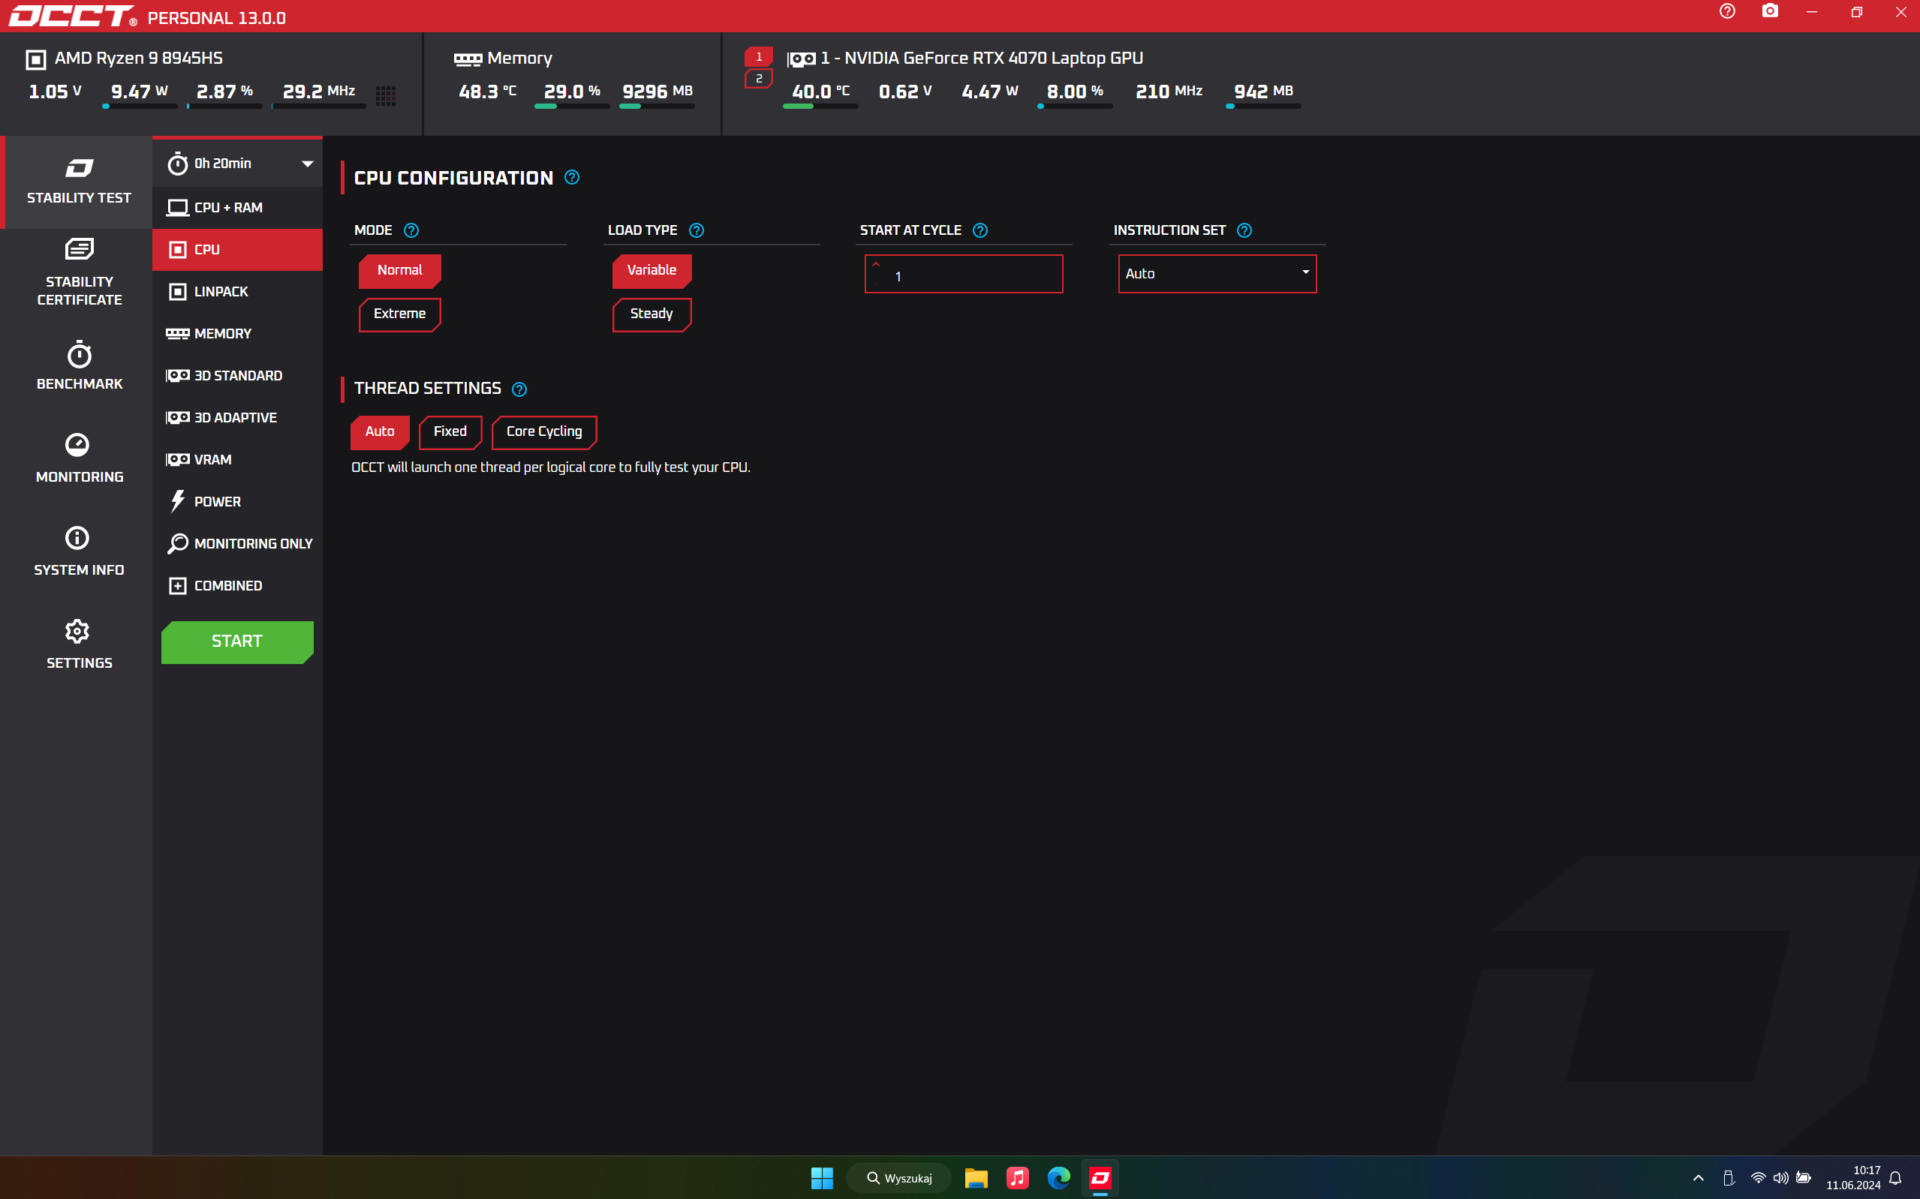Click the NVIDIA GPU card icon
Screen dimensions: 1920x1199
pyautogui.click(x=801, y=60)
